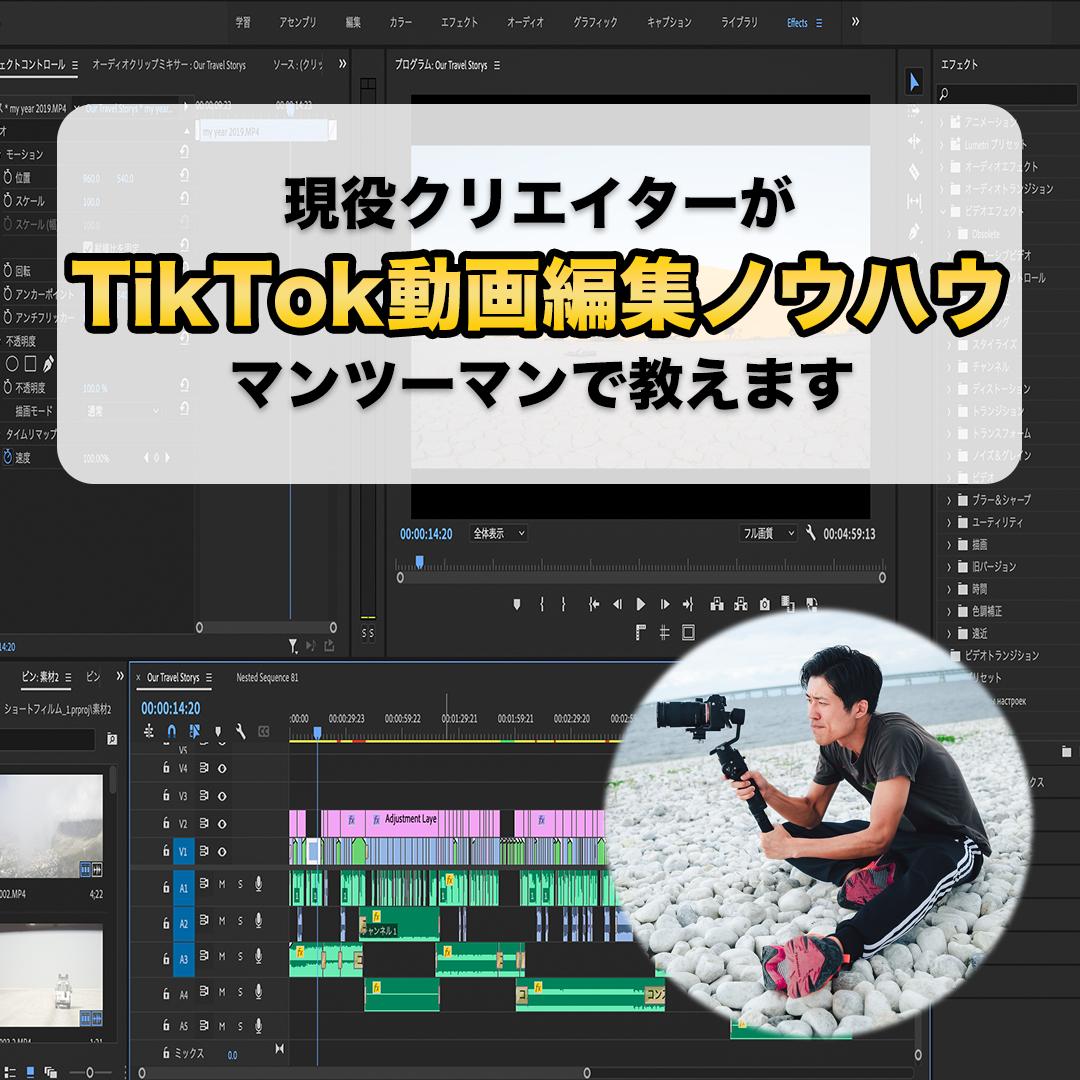1080x1080 pixels.
Task: Click the Program monitor playhead marker
Action: pos(419,562)
